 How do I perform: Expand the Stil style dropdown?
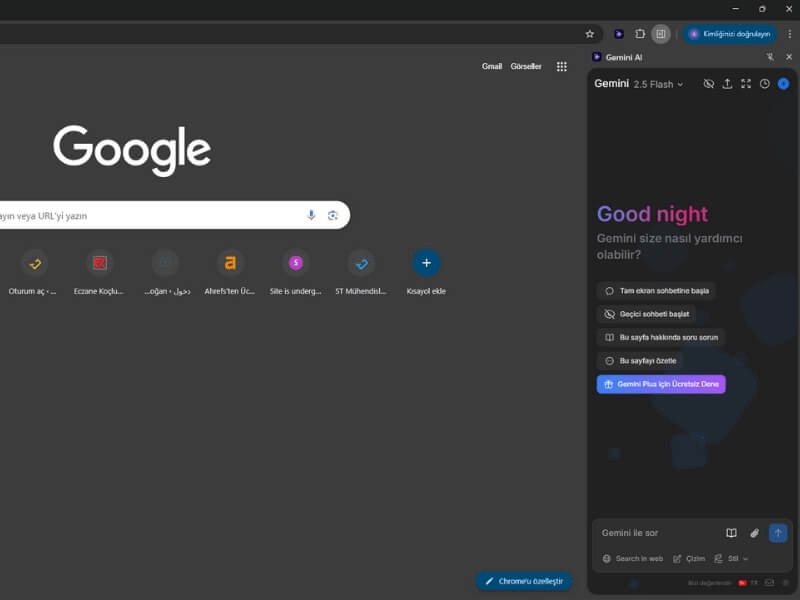(x=735, y=558)
